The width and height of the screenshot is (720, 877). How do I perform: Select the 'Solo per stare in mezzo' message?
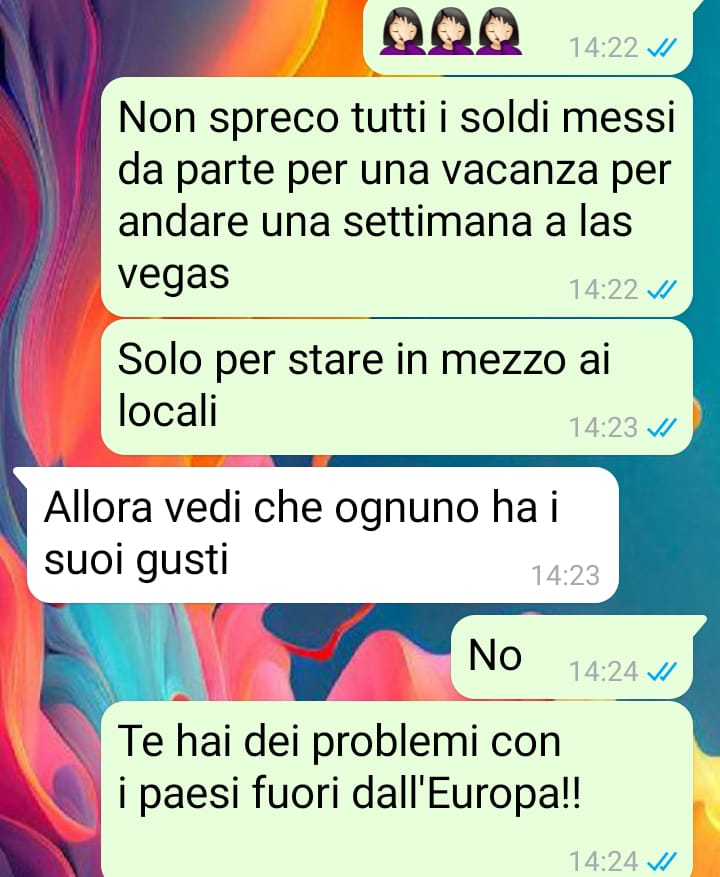[397, 387]
